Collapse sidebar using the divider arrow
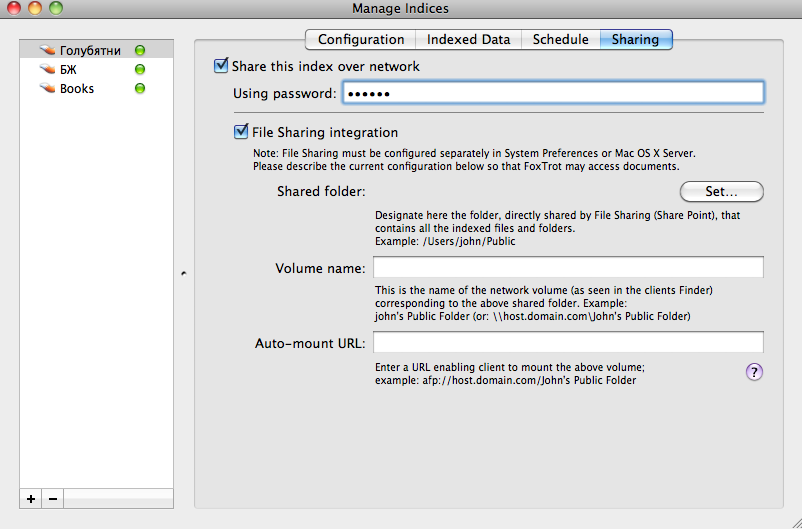The width and height of the screenshot is (802, 529). (x=182, y=272)
